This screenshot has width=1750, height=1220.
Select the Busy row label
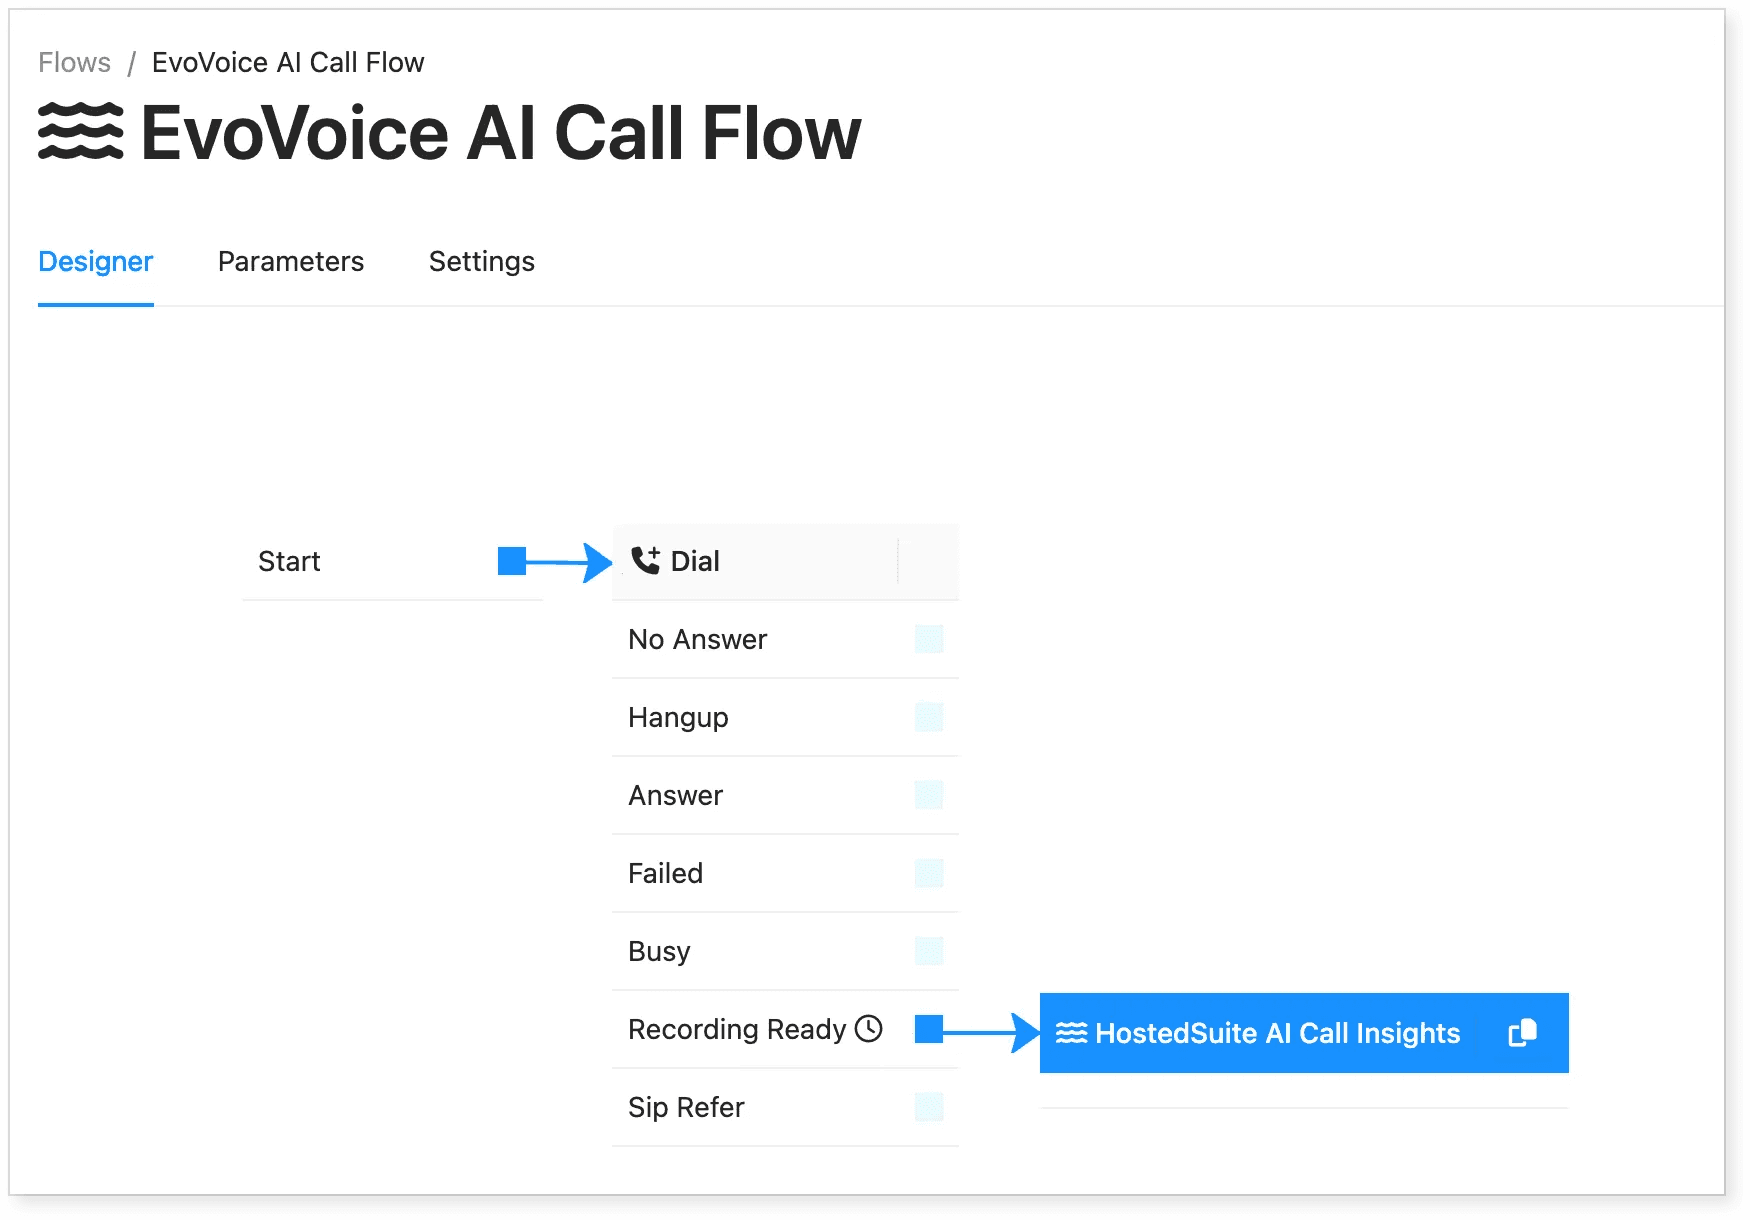[659, 951]
